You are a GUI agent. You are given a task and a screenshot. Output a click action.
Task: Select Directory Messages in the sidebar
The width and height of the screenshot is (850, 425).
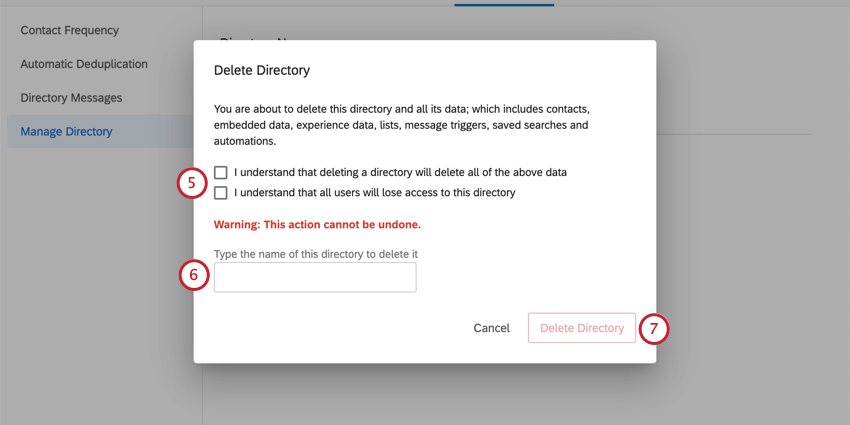click(x=71, y=98)
